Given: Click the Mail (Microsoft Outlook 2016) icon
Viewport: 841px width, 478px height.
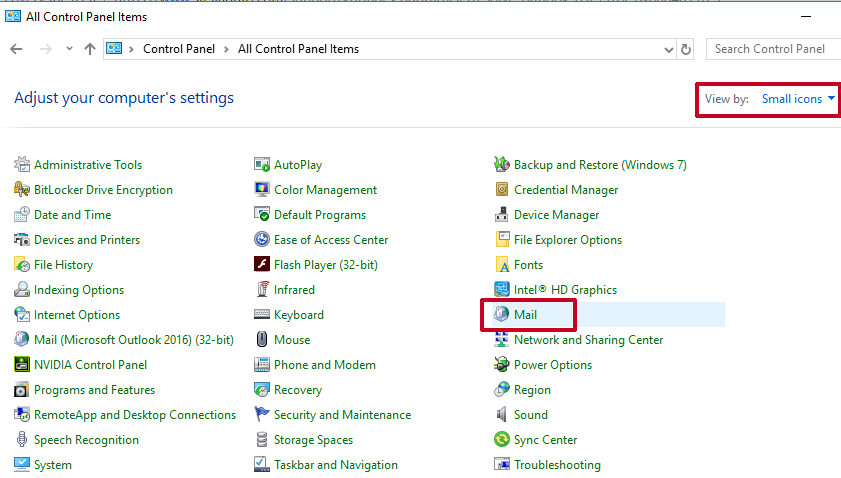Looking at the screenshot, I should [x=22, y=340].
